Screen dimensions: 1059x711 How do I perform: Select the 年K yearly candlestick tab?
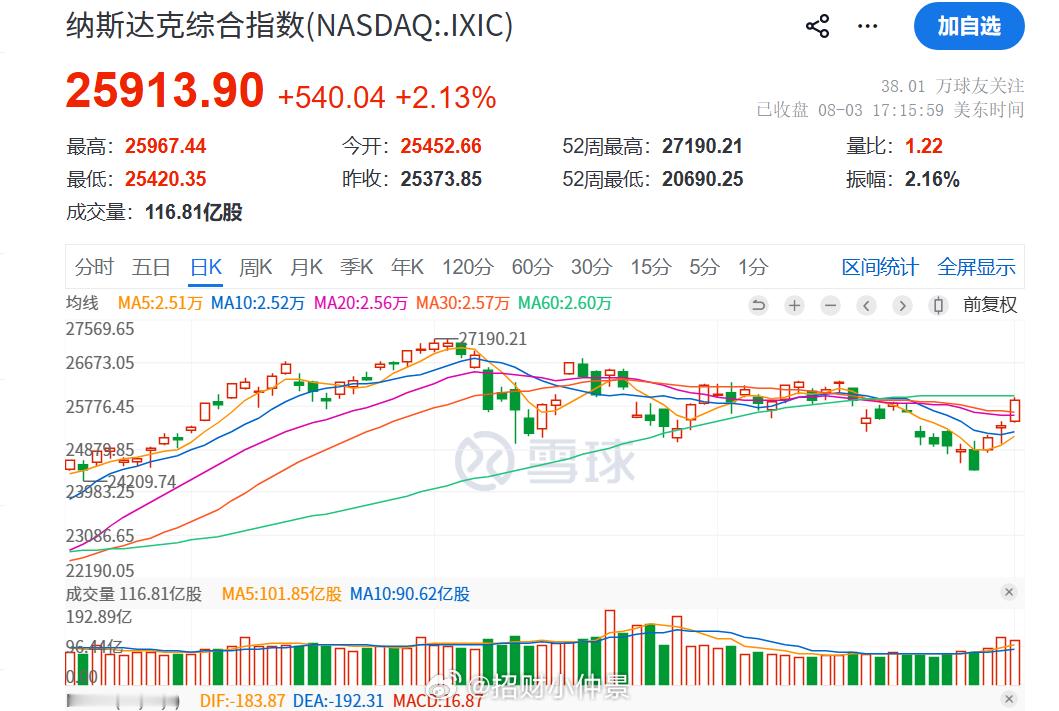407,267
